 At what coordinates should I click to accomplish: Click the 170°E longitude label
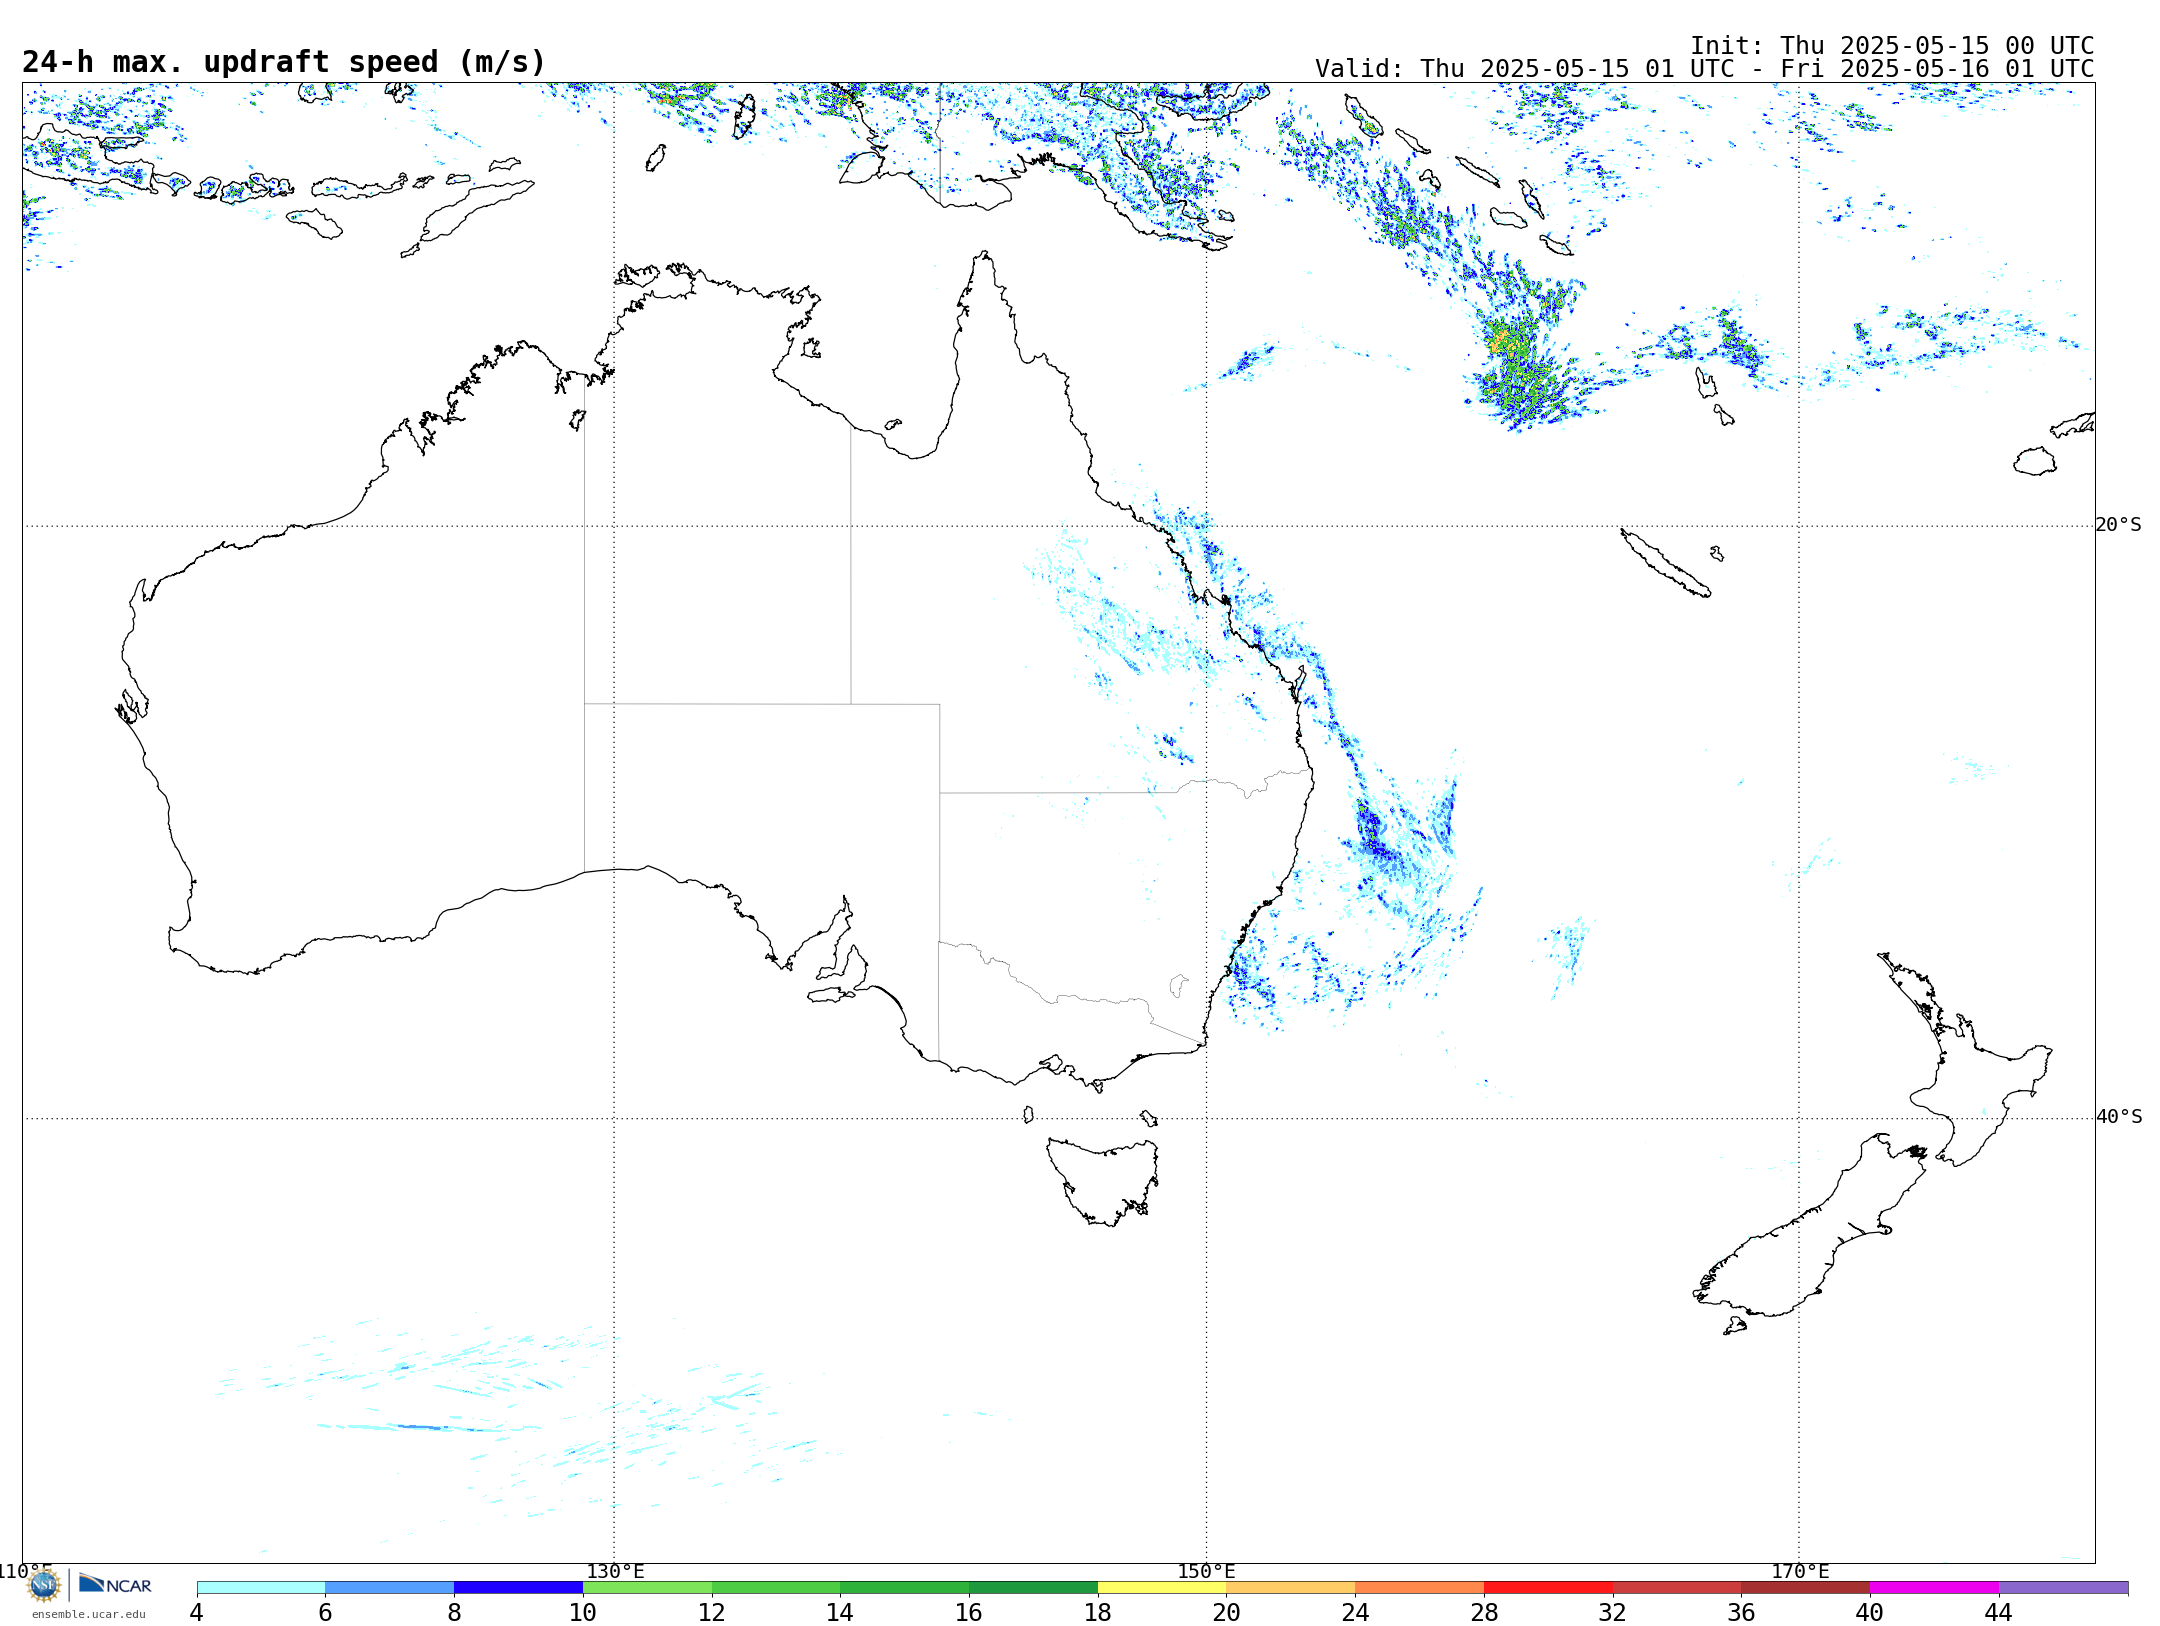point(1800,1572)
